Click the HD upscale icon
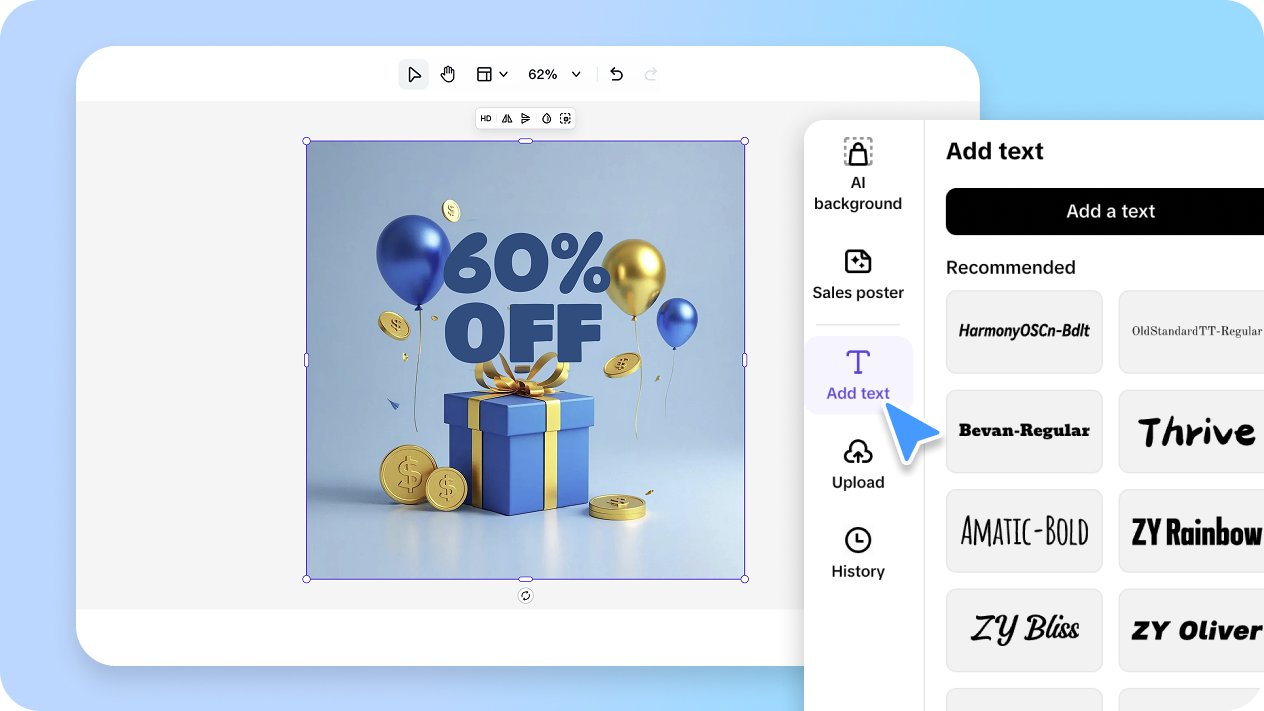The image size is (1264, 711). tap(486, 119)
